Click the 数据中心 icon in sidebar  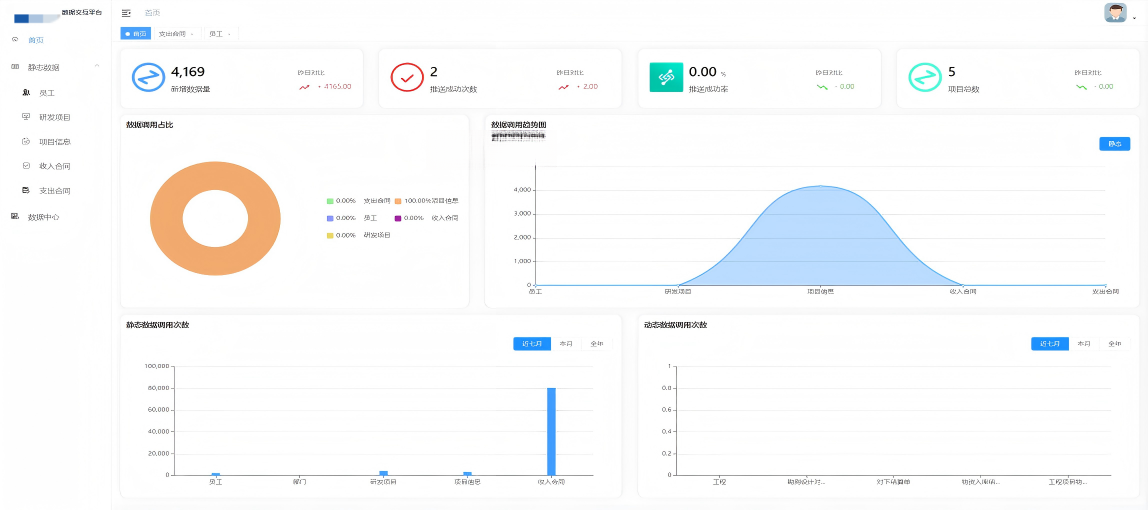click(x=15, y=216)
